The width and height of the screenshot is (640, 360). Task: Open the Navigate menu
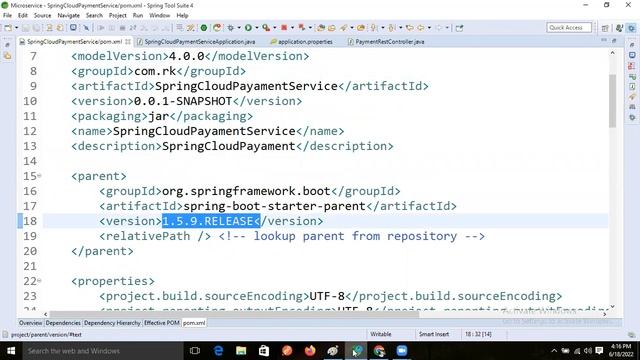coord(68,15)
